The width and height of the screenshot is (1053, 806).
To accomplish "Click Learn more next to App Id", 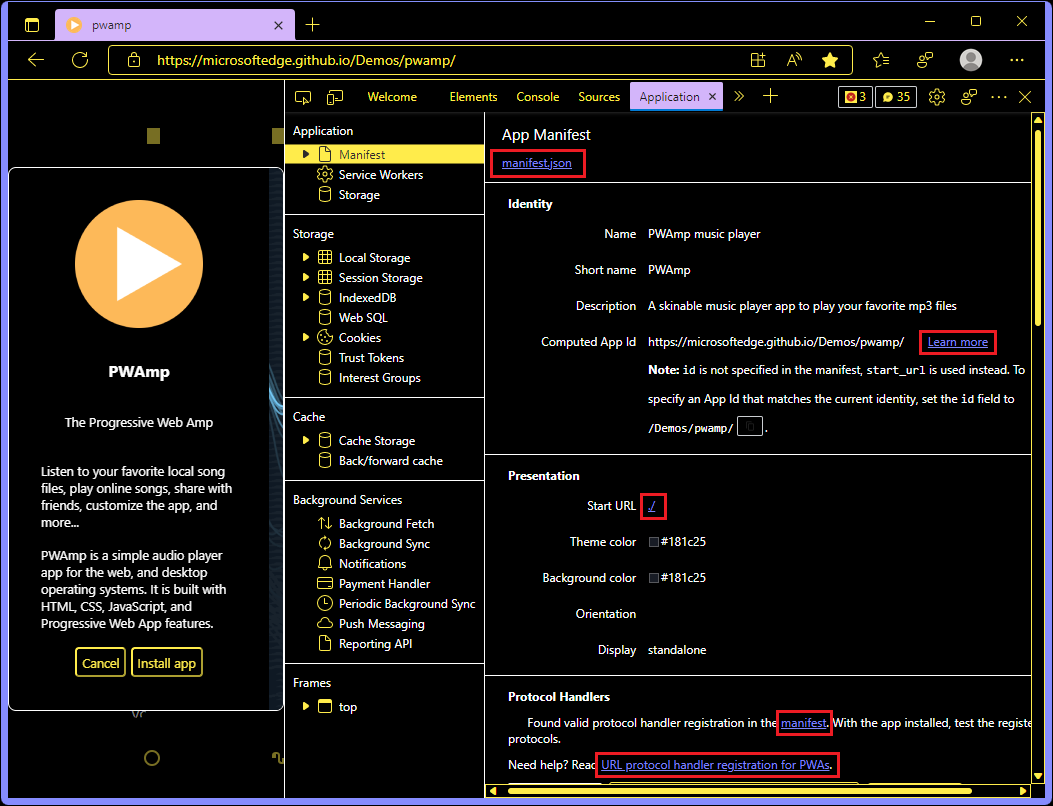I will coord(958,342).
